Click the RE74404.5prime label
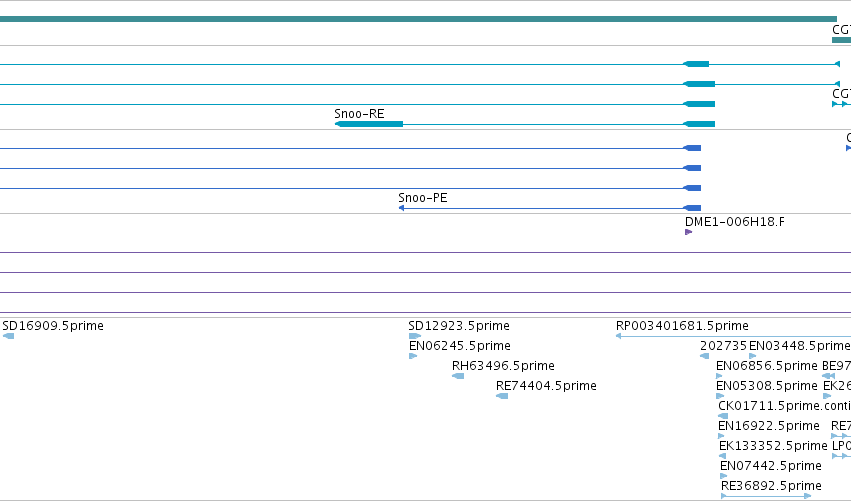851x501 pixels. [546, 386]
